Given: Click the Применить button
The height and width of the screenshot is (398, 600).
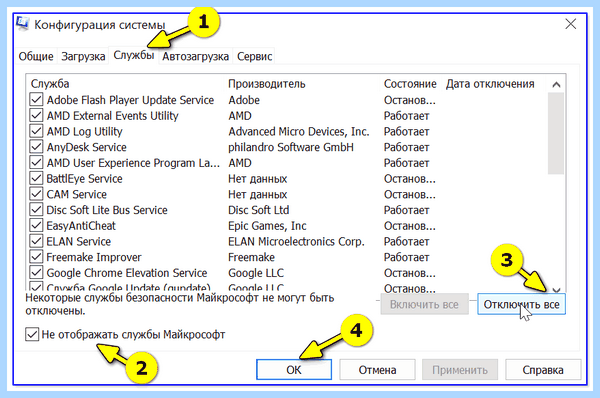Looking at the screenshot, I should (x=460, y=370).
